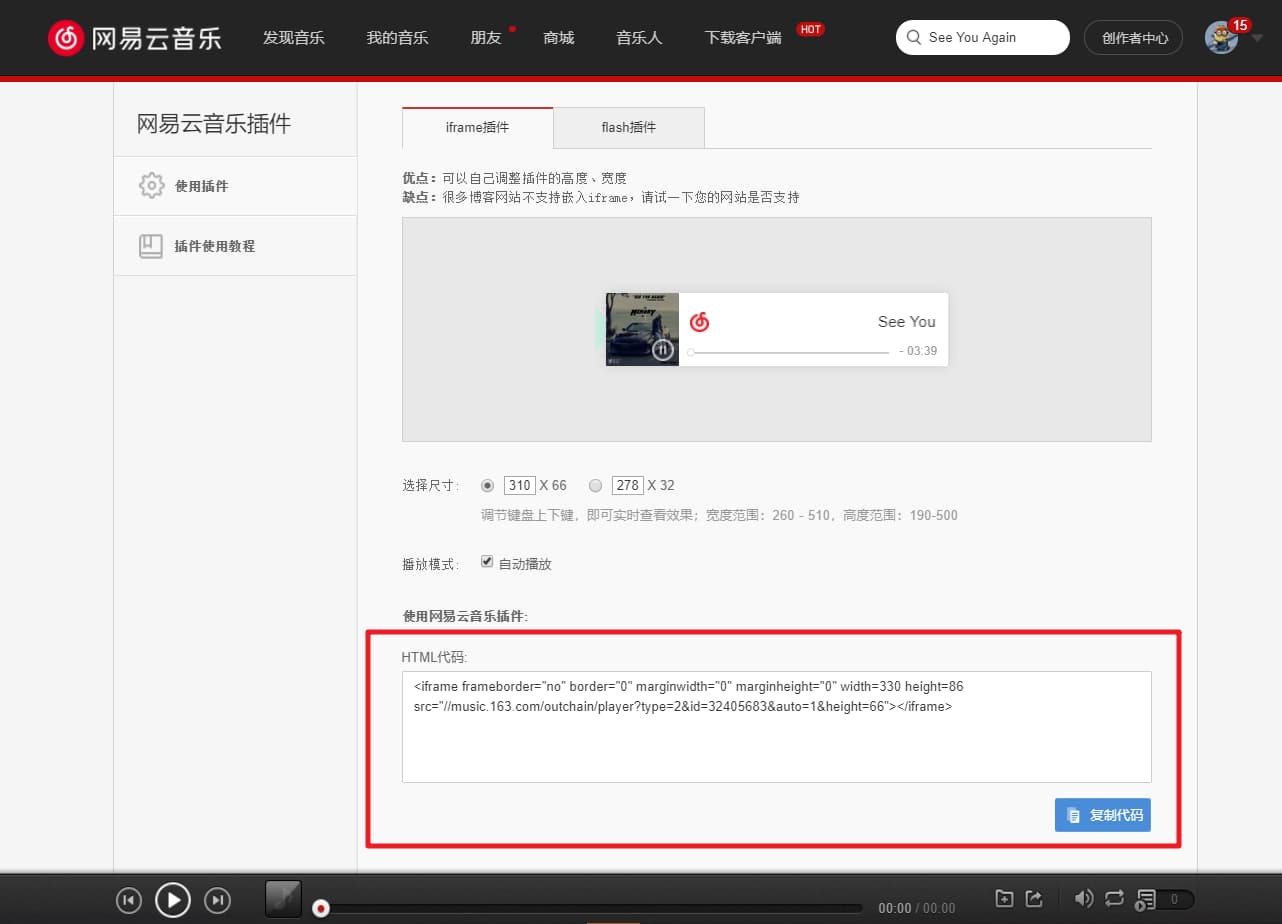Image resolution: width=1282 pixels, height=924 pixels.
Task: Click the add-to-collection folder icon
Action: 1005,898
